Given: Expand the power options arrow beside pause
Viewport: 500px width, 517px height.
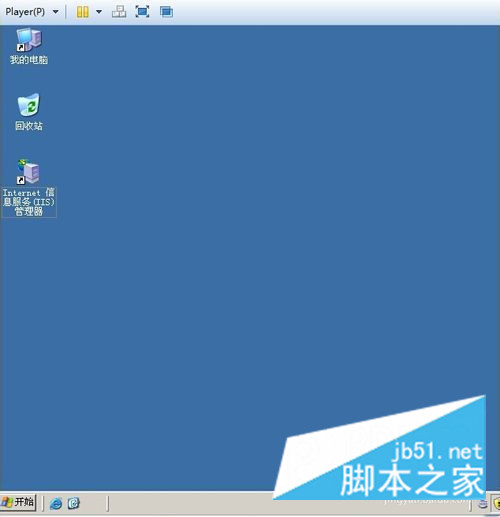Looking at the screenshot, I should click(99, 12).
